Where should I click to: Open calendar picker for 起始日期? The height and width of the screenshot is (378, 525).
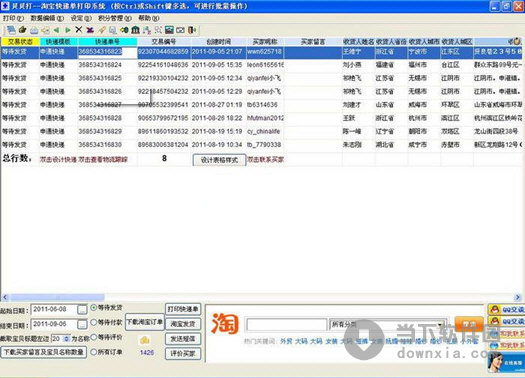pyautogui.click(x=82, y=309)
